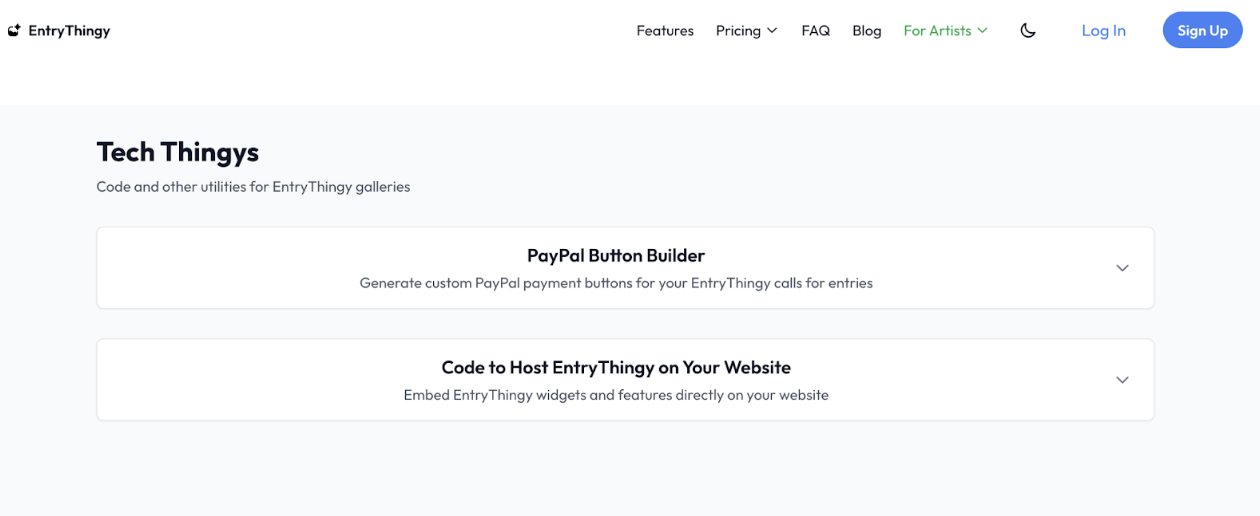The width and height of the screenshot is (1260, 516).
Task: Click the Code to Host EntryThingy title
Action: 616,367
